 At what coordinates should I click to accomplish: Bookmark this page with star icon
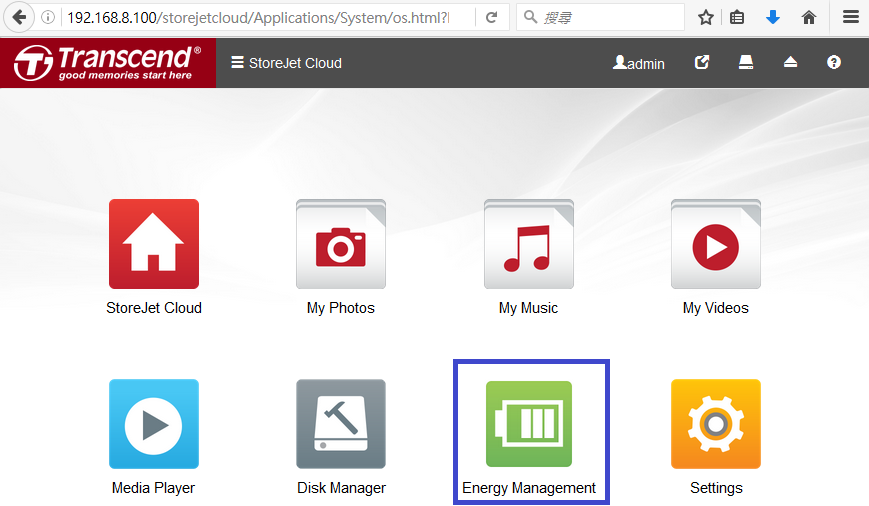(706, 18)
